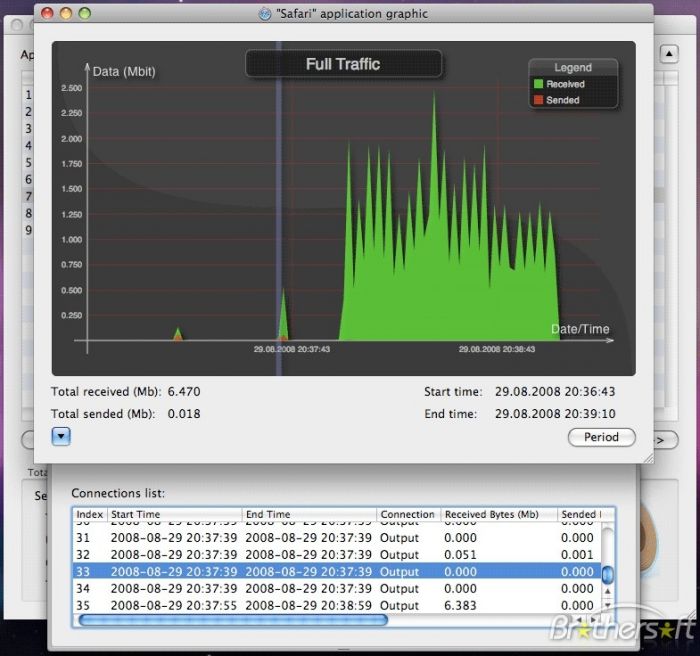Image resolution: width=700 pixels, height=656 pixels.
Task: Click the horizontal scrollbar of the connections list
Action: 233,620
